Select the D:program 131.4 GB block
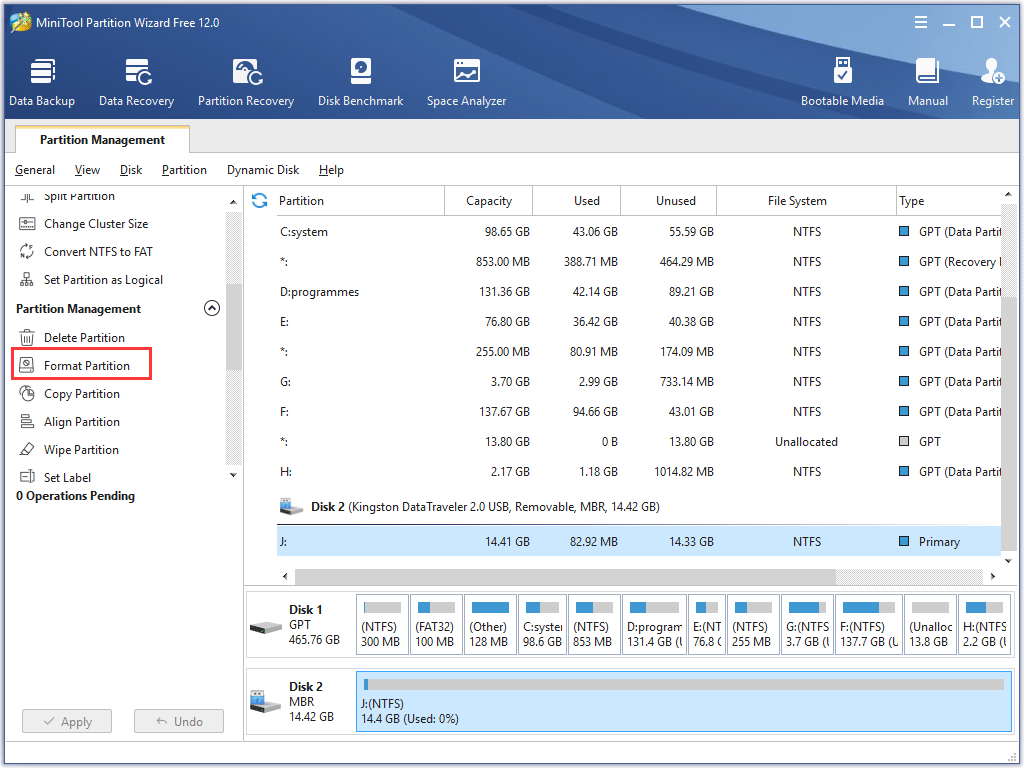This screenshot has height=768, width=1024. (654, 625)
